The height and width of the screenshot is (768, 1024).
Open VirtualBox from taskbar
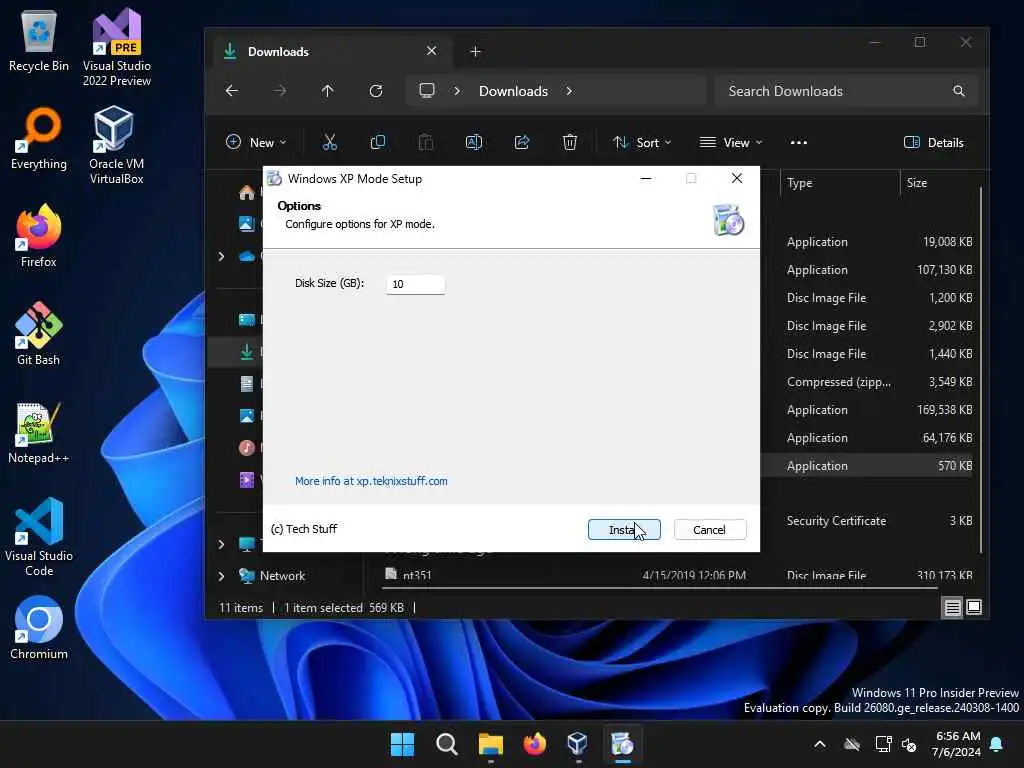click(578, 744)
